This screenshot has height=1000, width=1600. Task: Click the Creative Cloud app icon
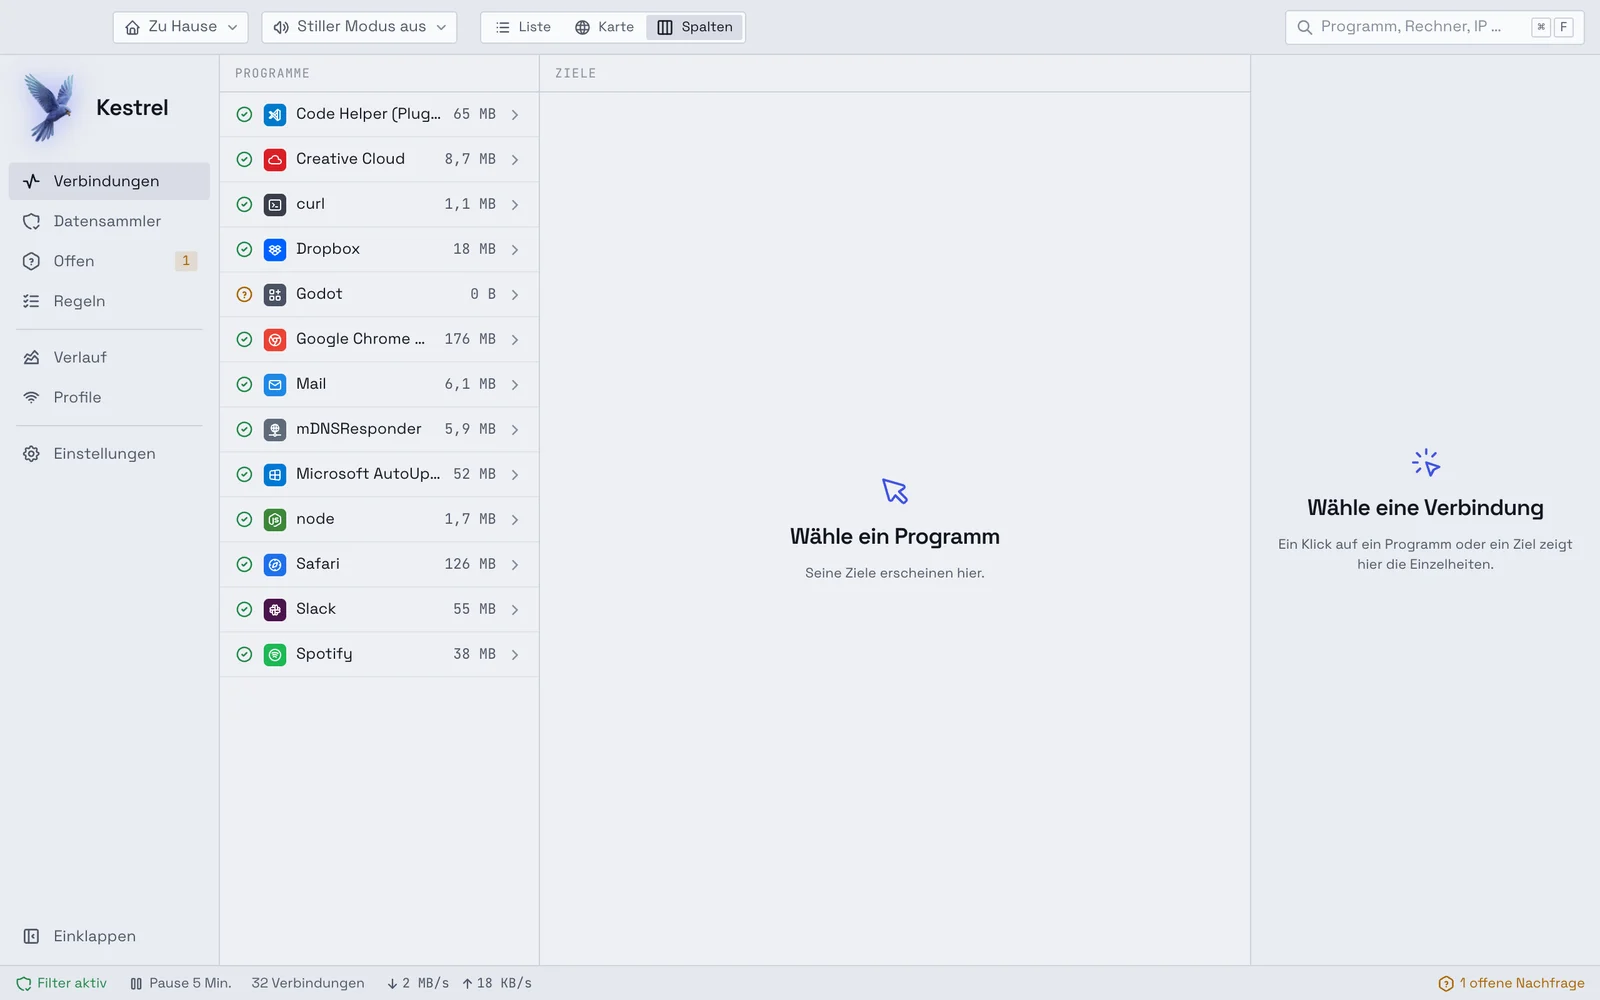click(x=275, y=159)
